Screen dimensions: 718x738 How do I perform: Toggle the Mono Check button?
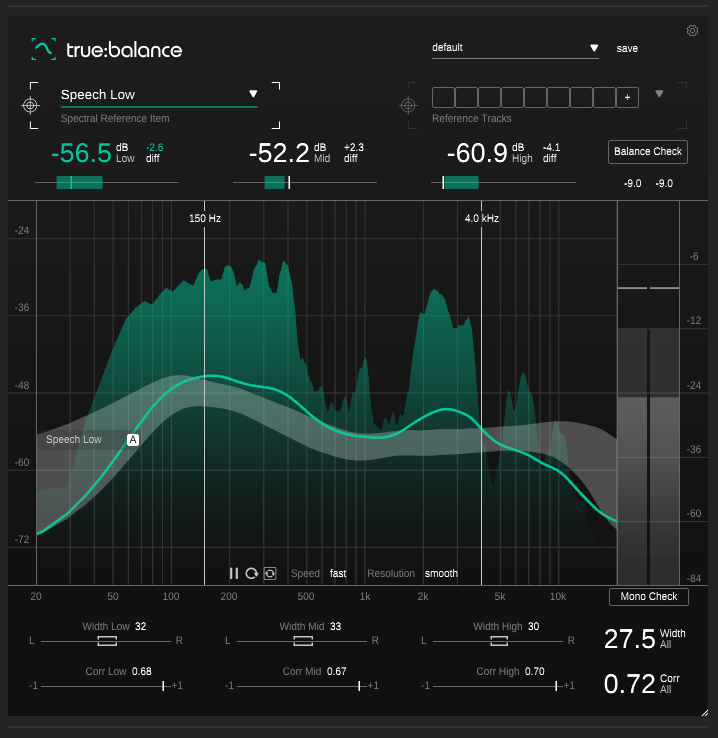click(648, 597)
